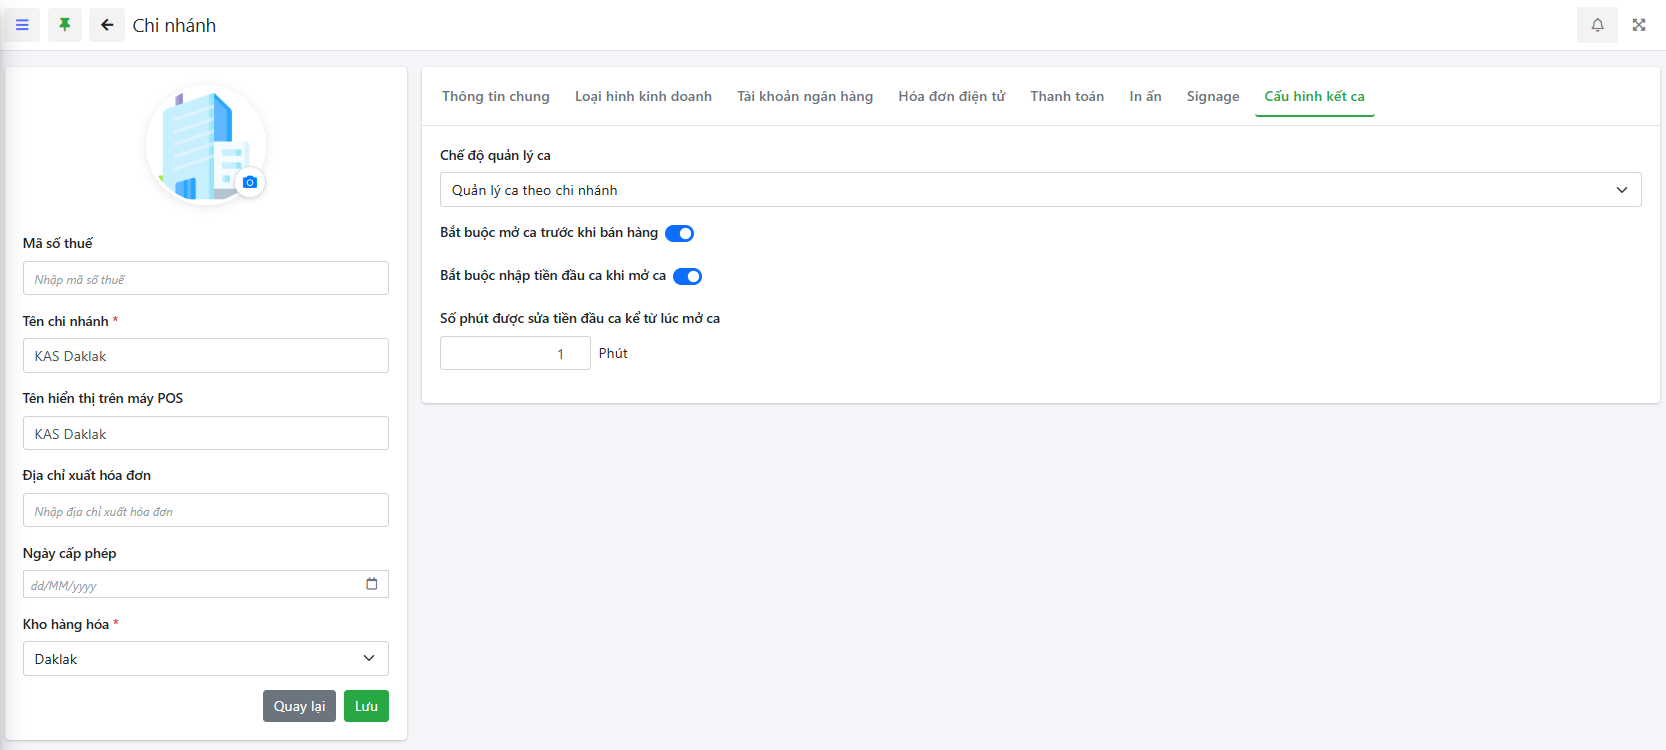Open the hamburger sidebar menu
The image size is (1666, 750).
(x=22, y=25)
